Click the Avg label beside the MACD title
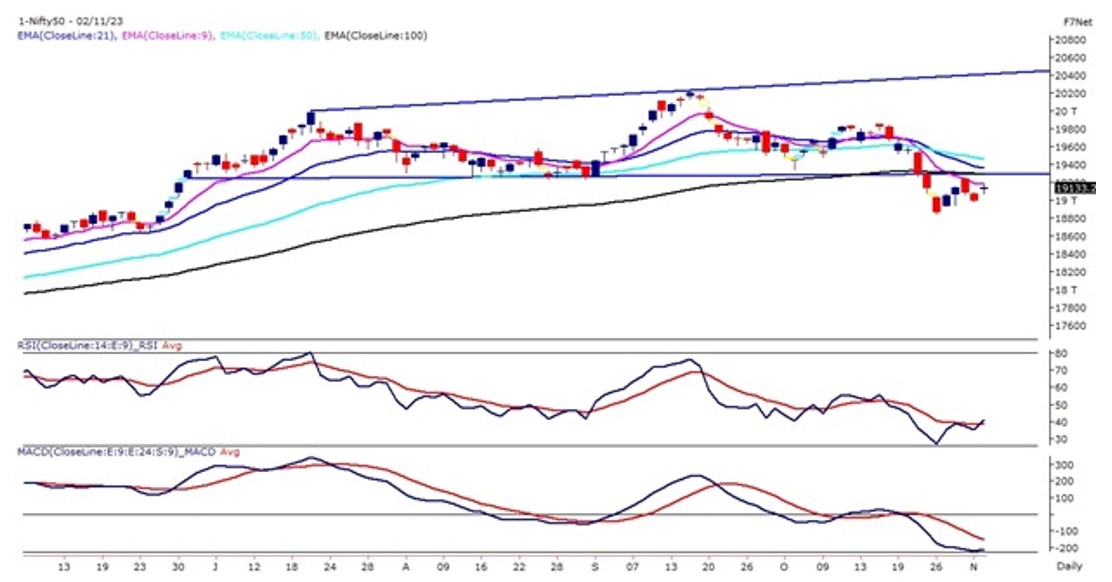Image resolution: width=1112 pixels, height=582 pixels. pyautogui.click(x=230, y=452)
